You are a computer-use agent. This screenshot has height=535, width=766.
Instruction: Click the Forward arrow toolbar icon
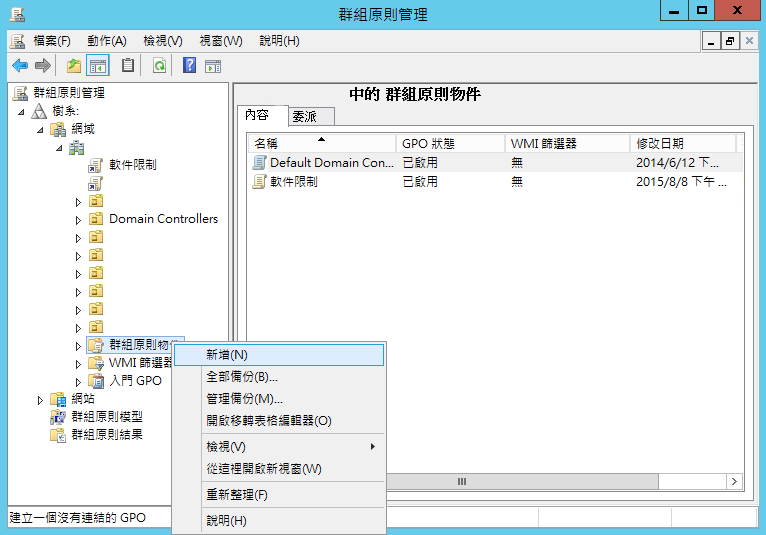point(43,65)
